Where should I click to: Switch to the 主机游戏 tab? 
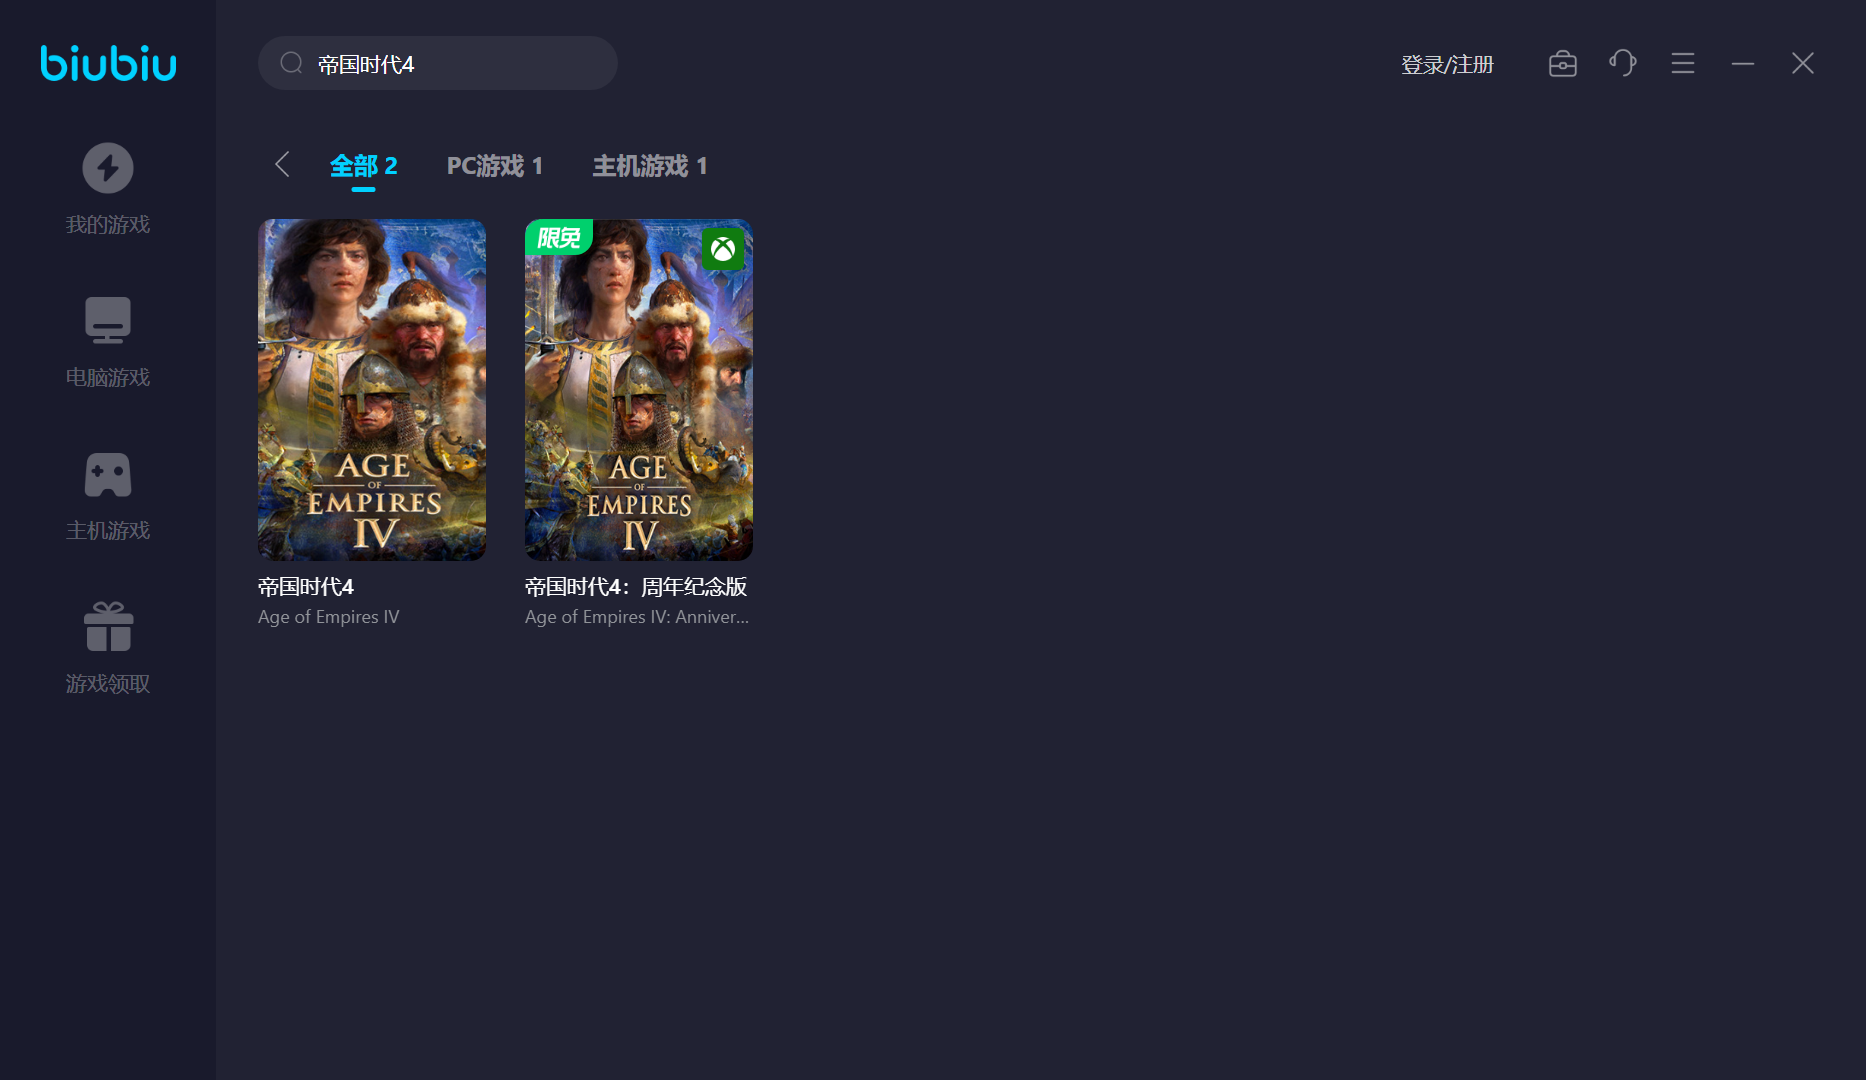pos(649,166)
